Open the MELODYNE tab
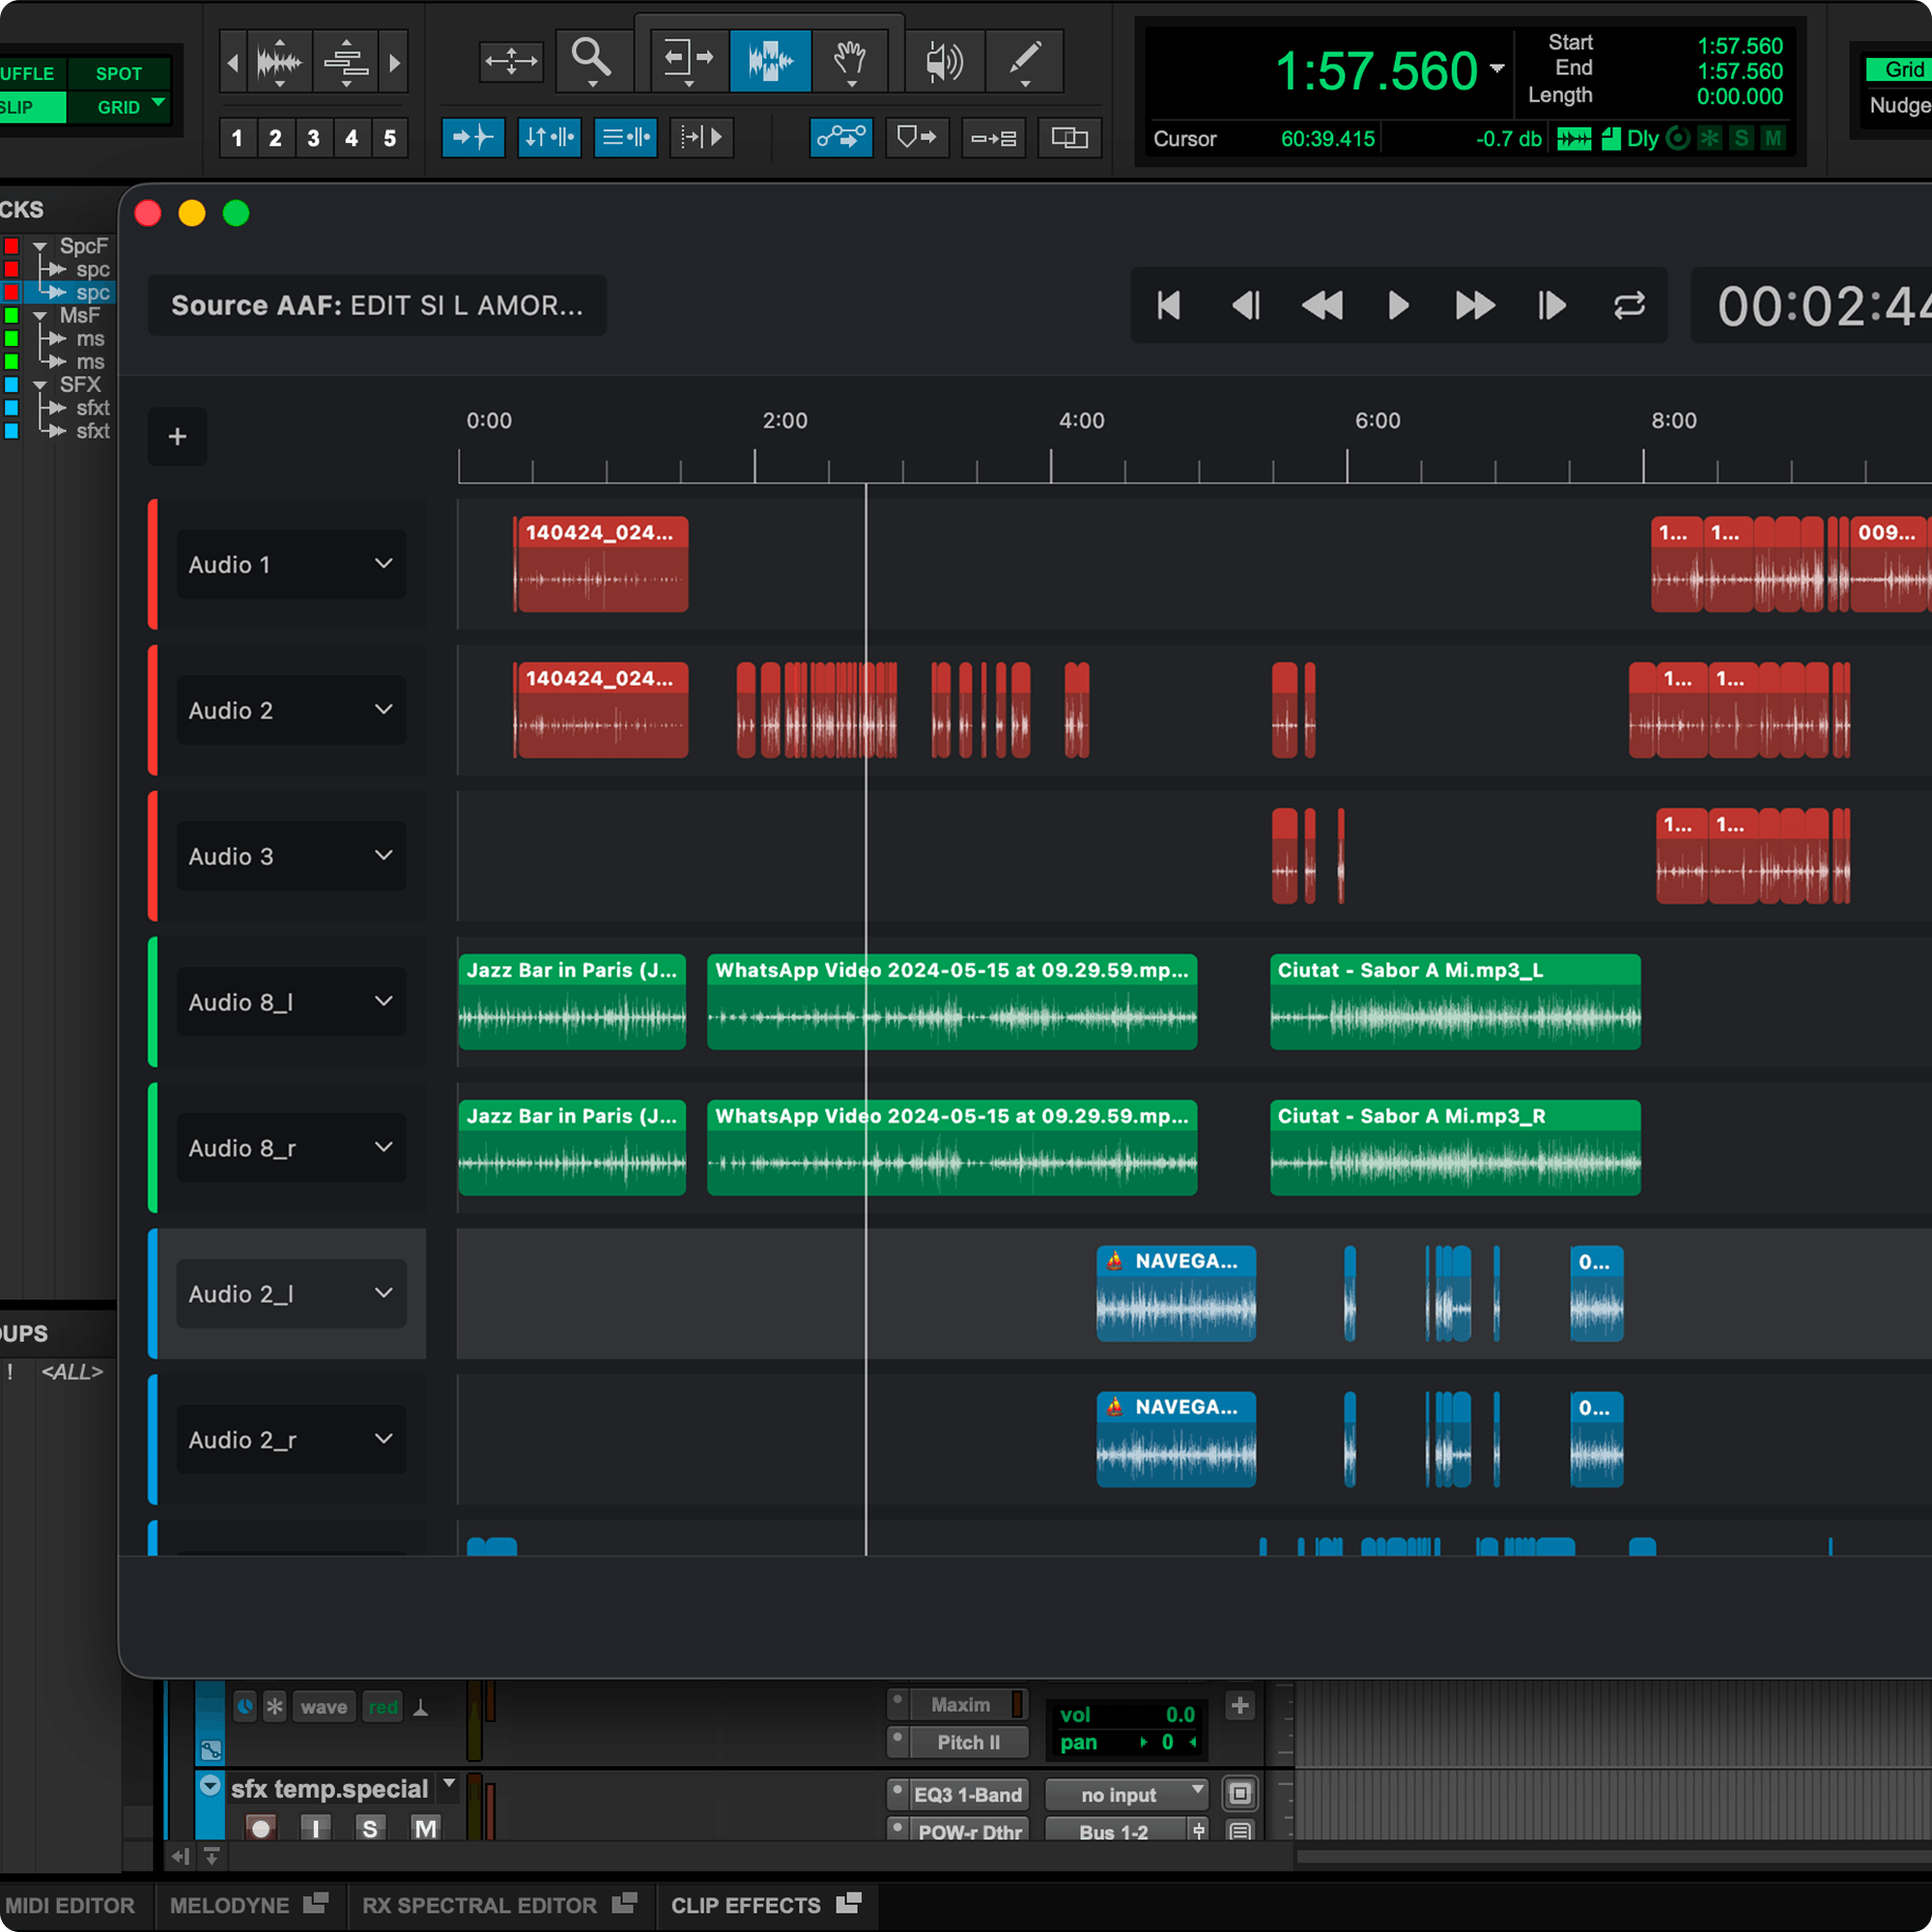 [x=249, y=1906]
